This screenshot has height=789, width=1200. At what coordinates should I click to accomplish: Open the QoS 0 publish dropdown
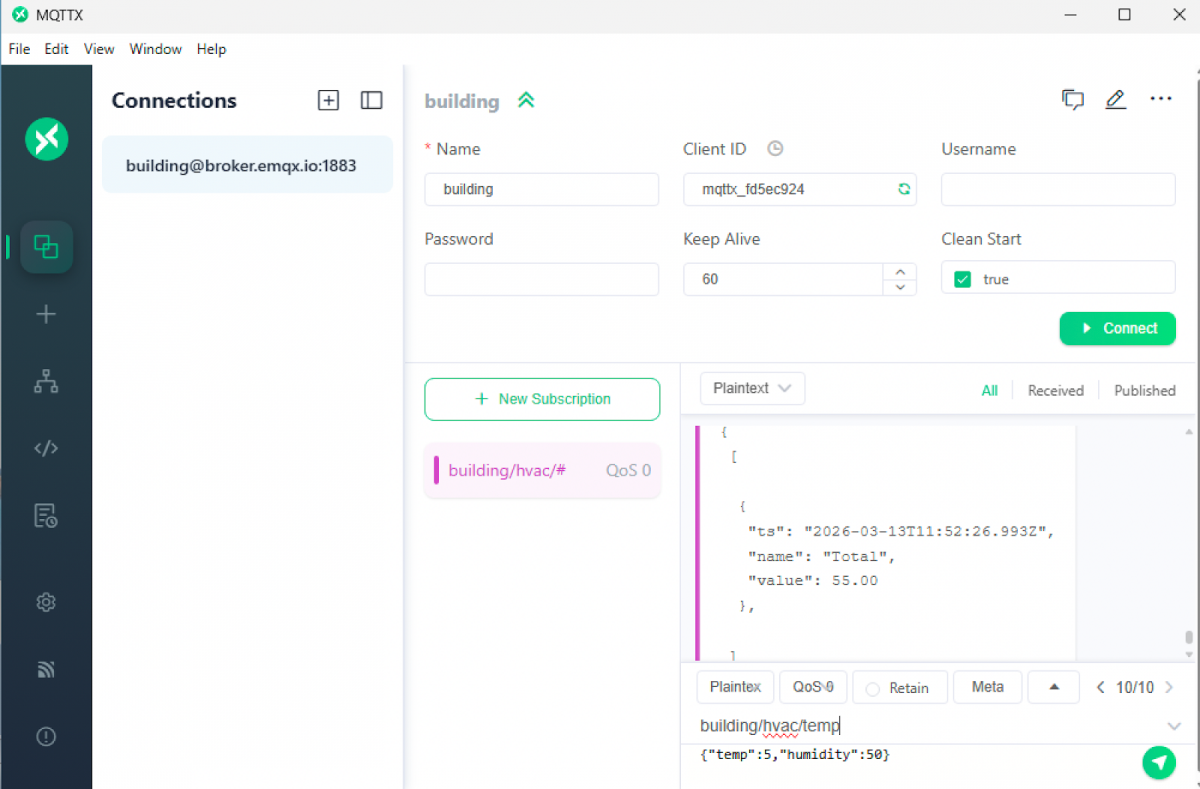812,687
